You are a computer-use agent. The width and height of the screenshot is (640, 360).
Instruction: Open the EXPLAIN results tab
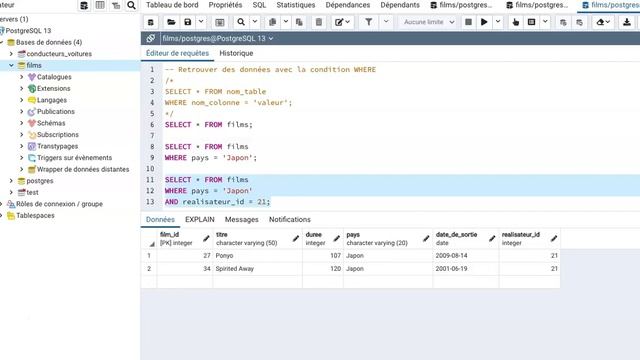pyautogui.click(x=200, y=219)
